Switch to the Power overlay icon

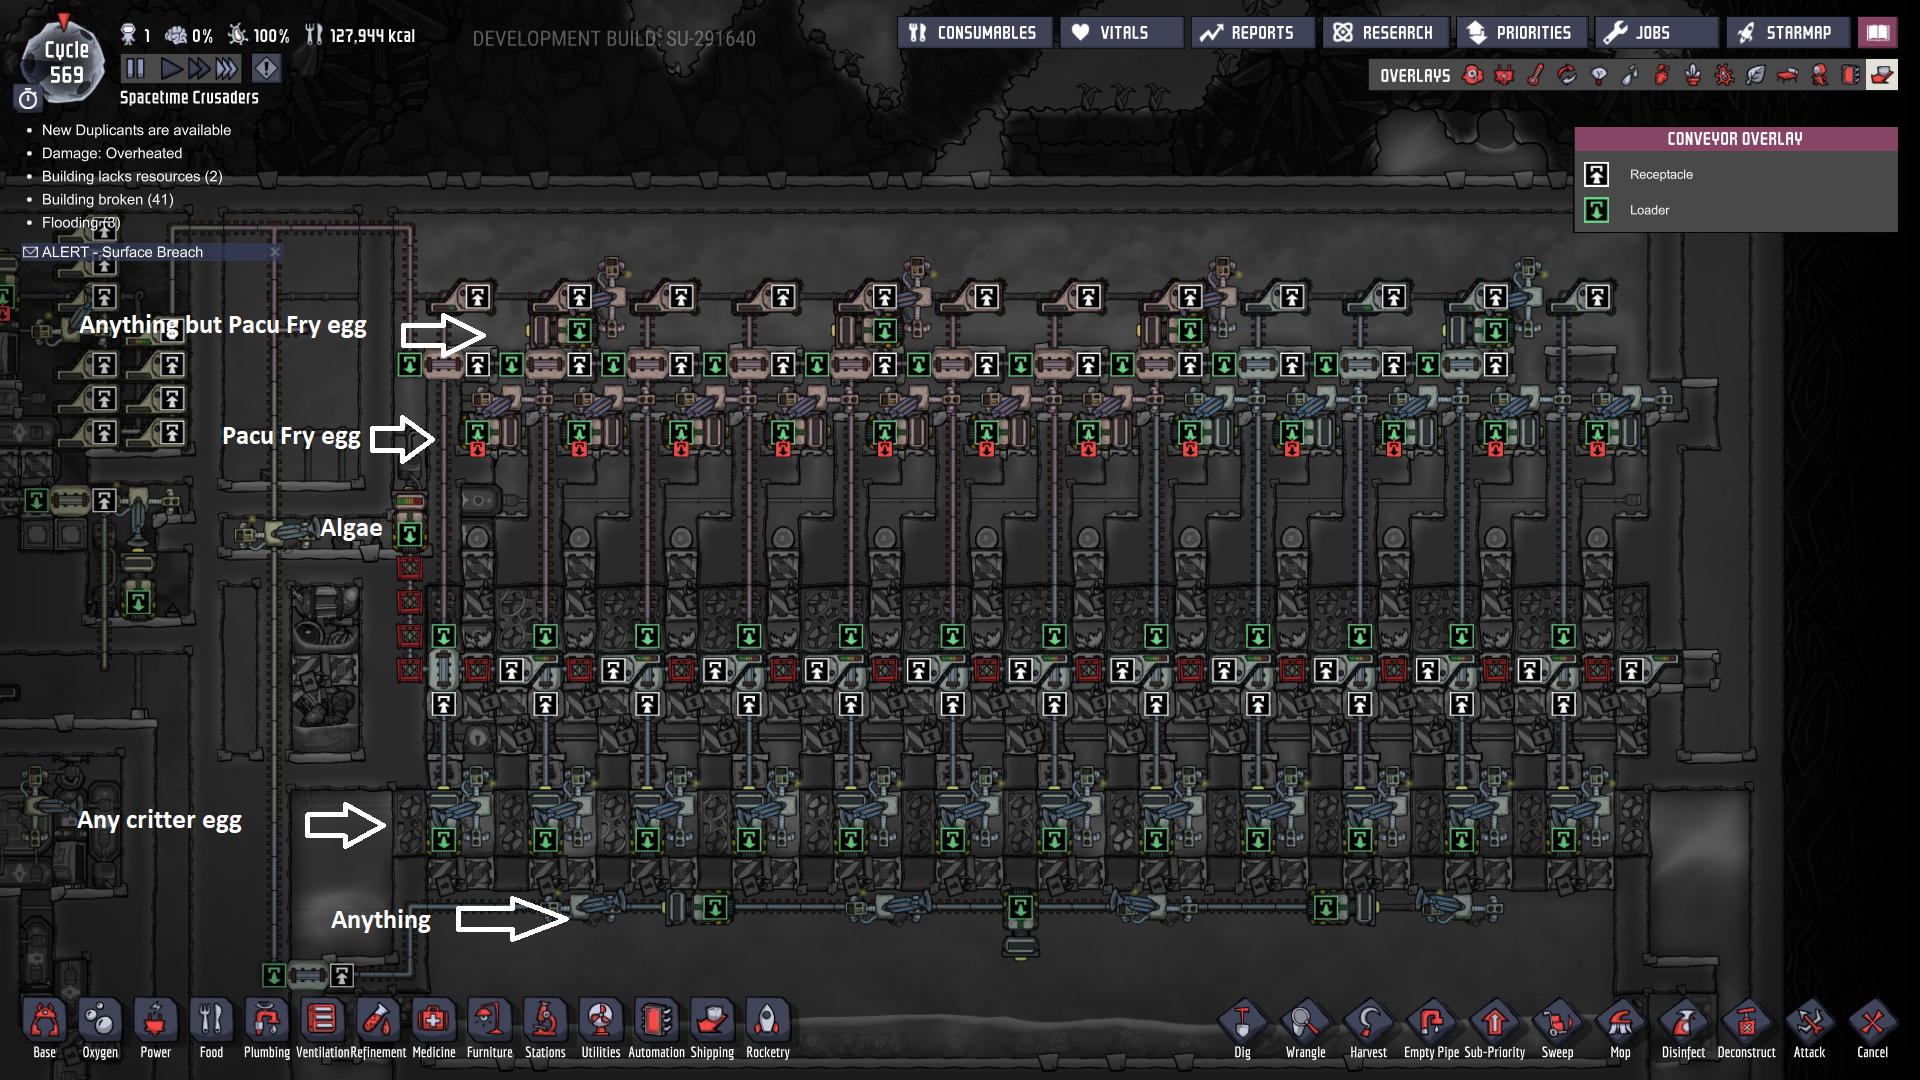pyautogui.click(x=1505, y=75)
